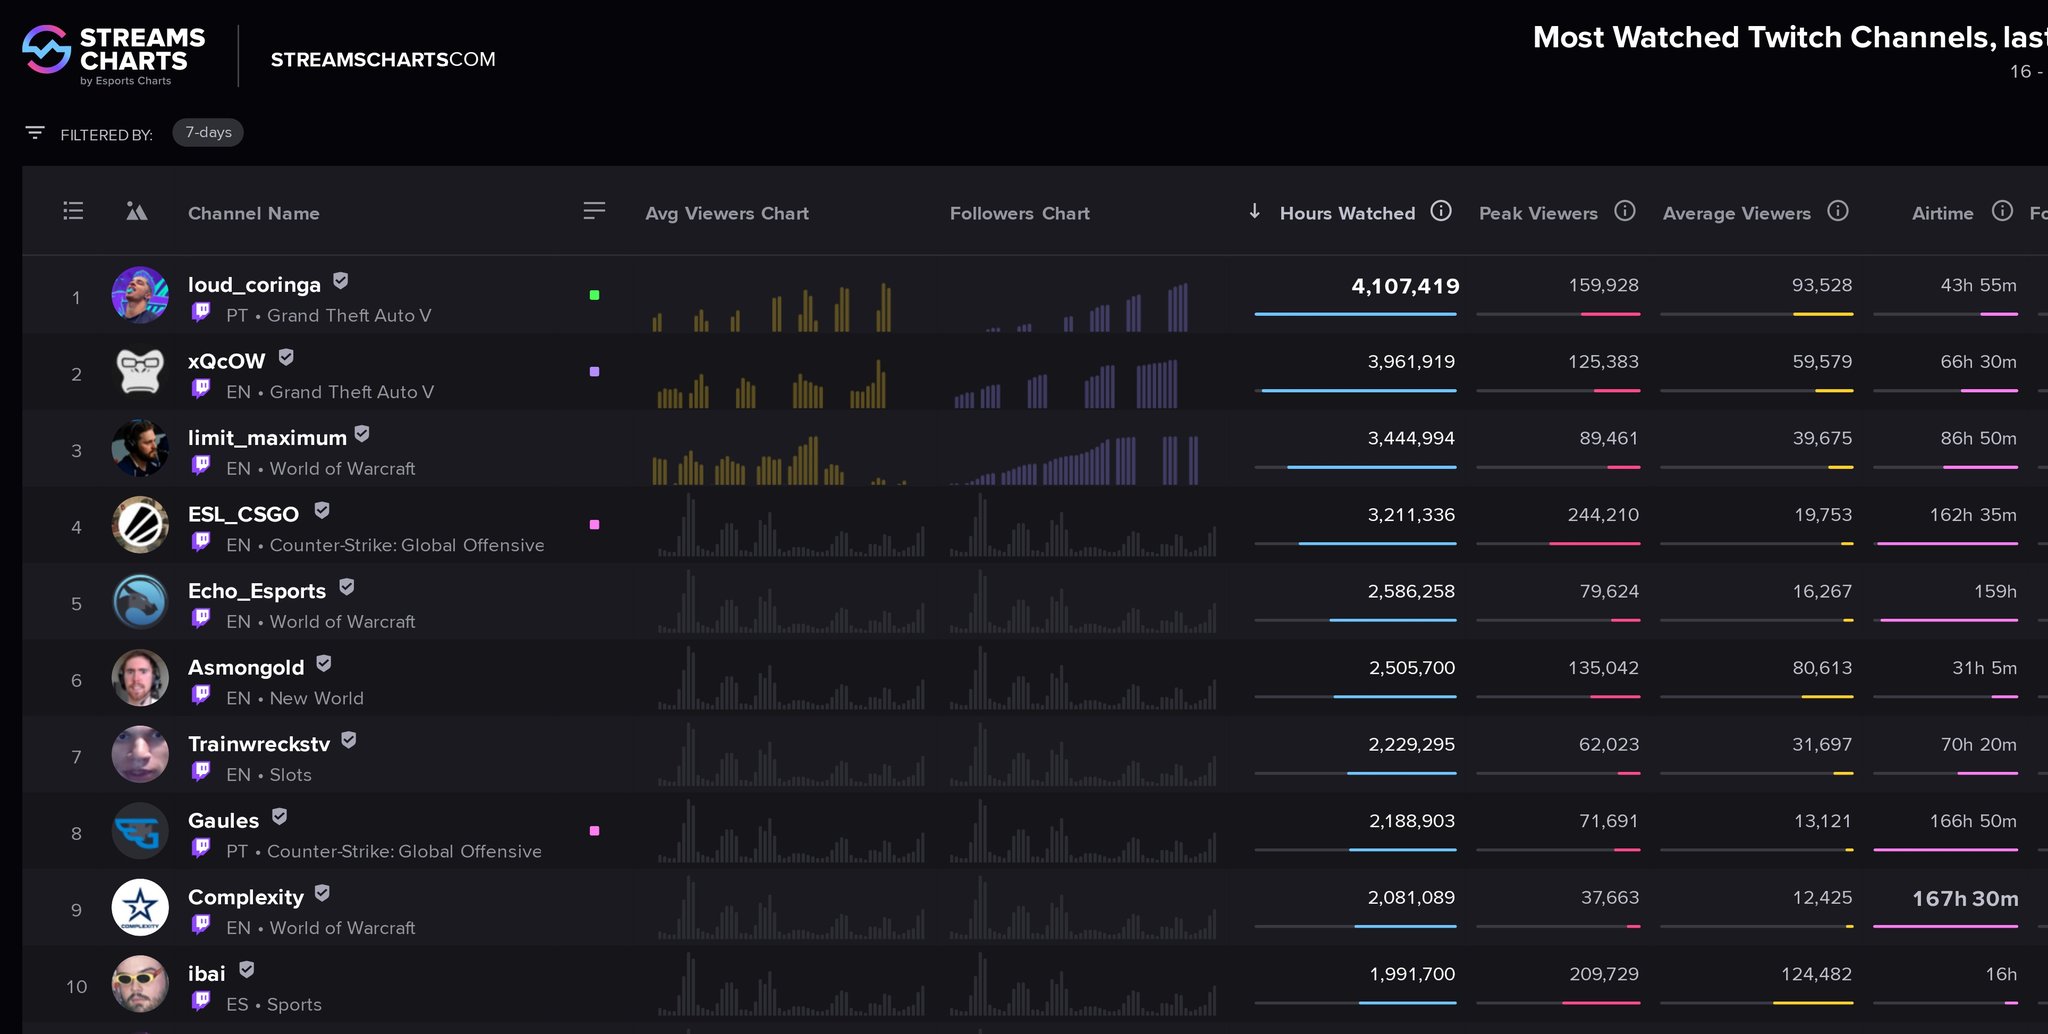Click the Twitch icon under loud_coringa
The width and height of the screenshot is (2048, 1034).
click(201, 312)
